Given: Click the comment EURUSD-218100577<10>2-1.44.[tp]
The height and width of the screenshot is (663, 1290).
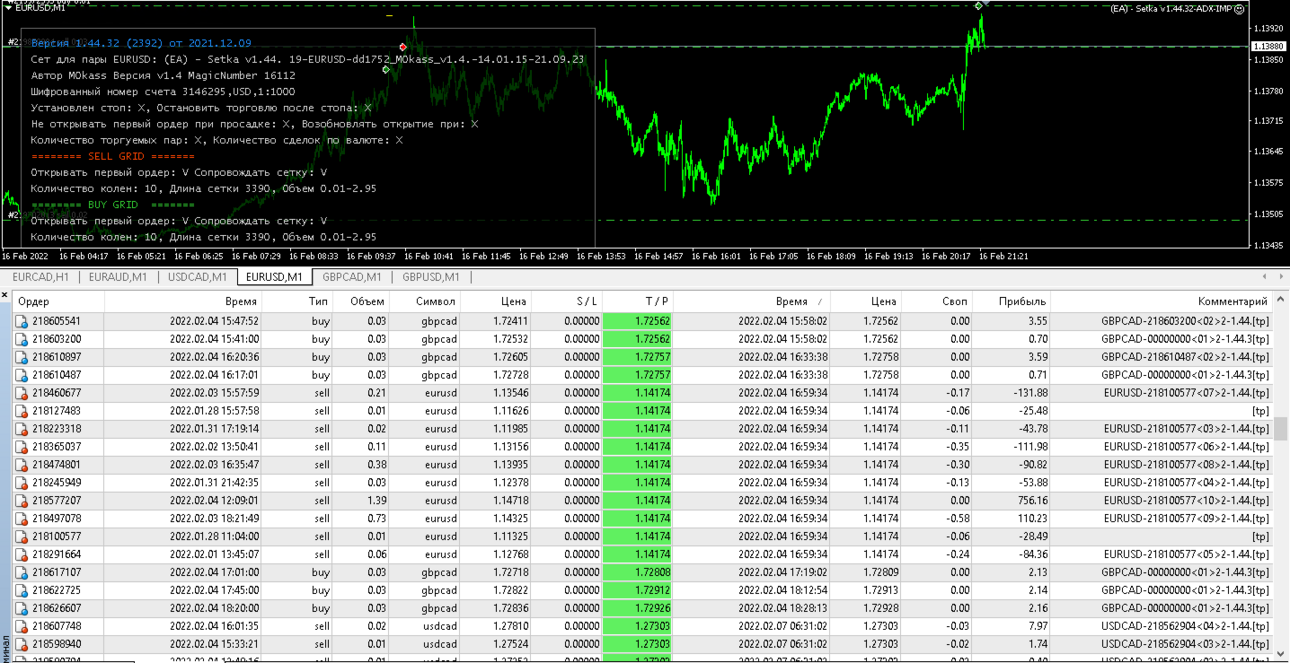Looking at the screenshot, I should (x=1186, y=501).
